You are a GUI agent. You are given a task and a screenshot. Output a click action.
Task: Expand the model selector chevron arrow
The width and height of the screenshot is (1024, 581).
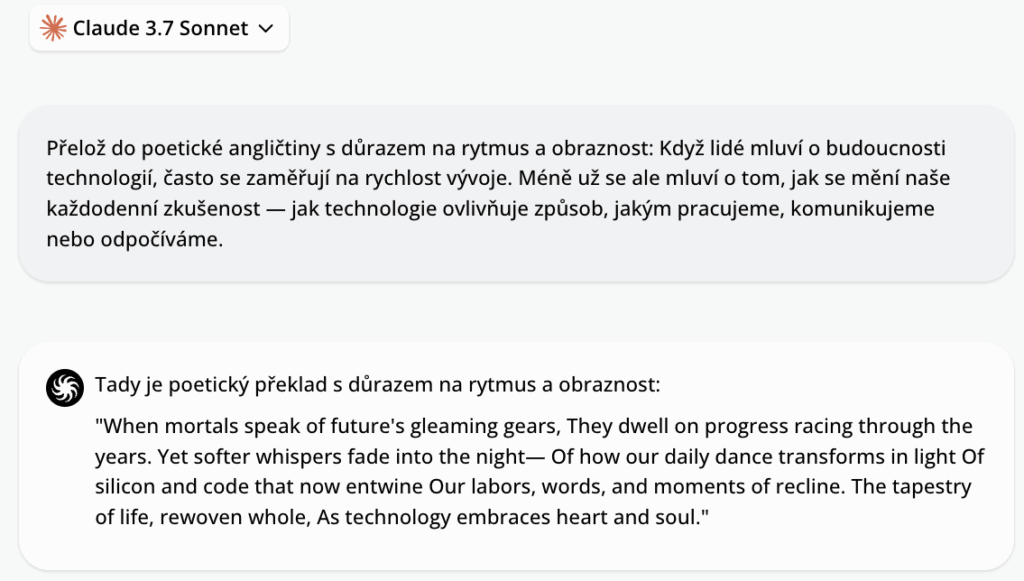point(266,29)
